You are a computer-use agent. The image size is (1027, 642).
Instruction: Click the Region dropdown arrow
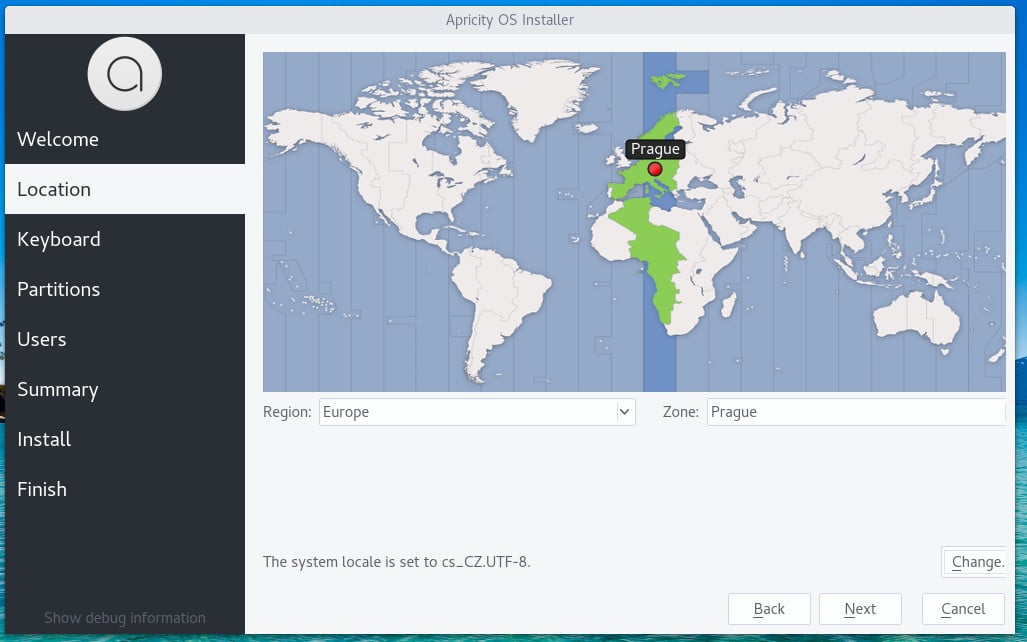pos(624,412)
